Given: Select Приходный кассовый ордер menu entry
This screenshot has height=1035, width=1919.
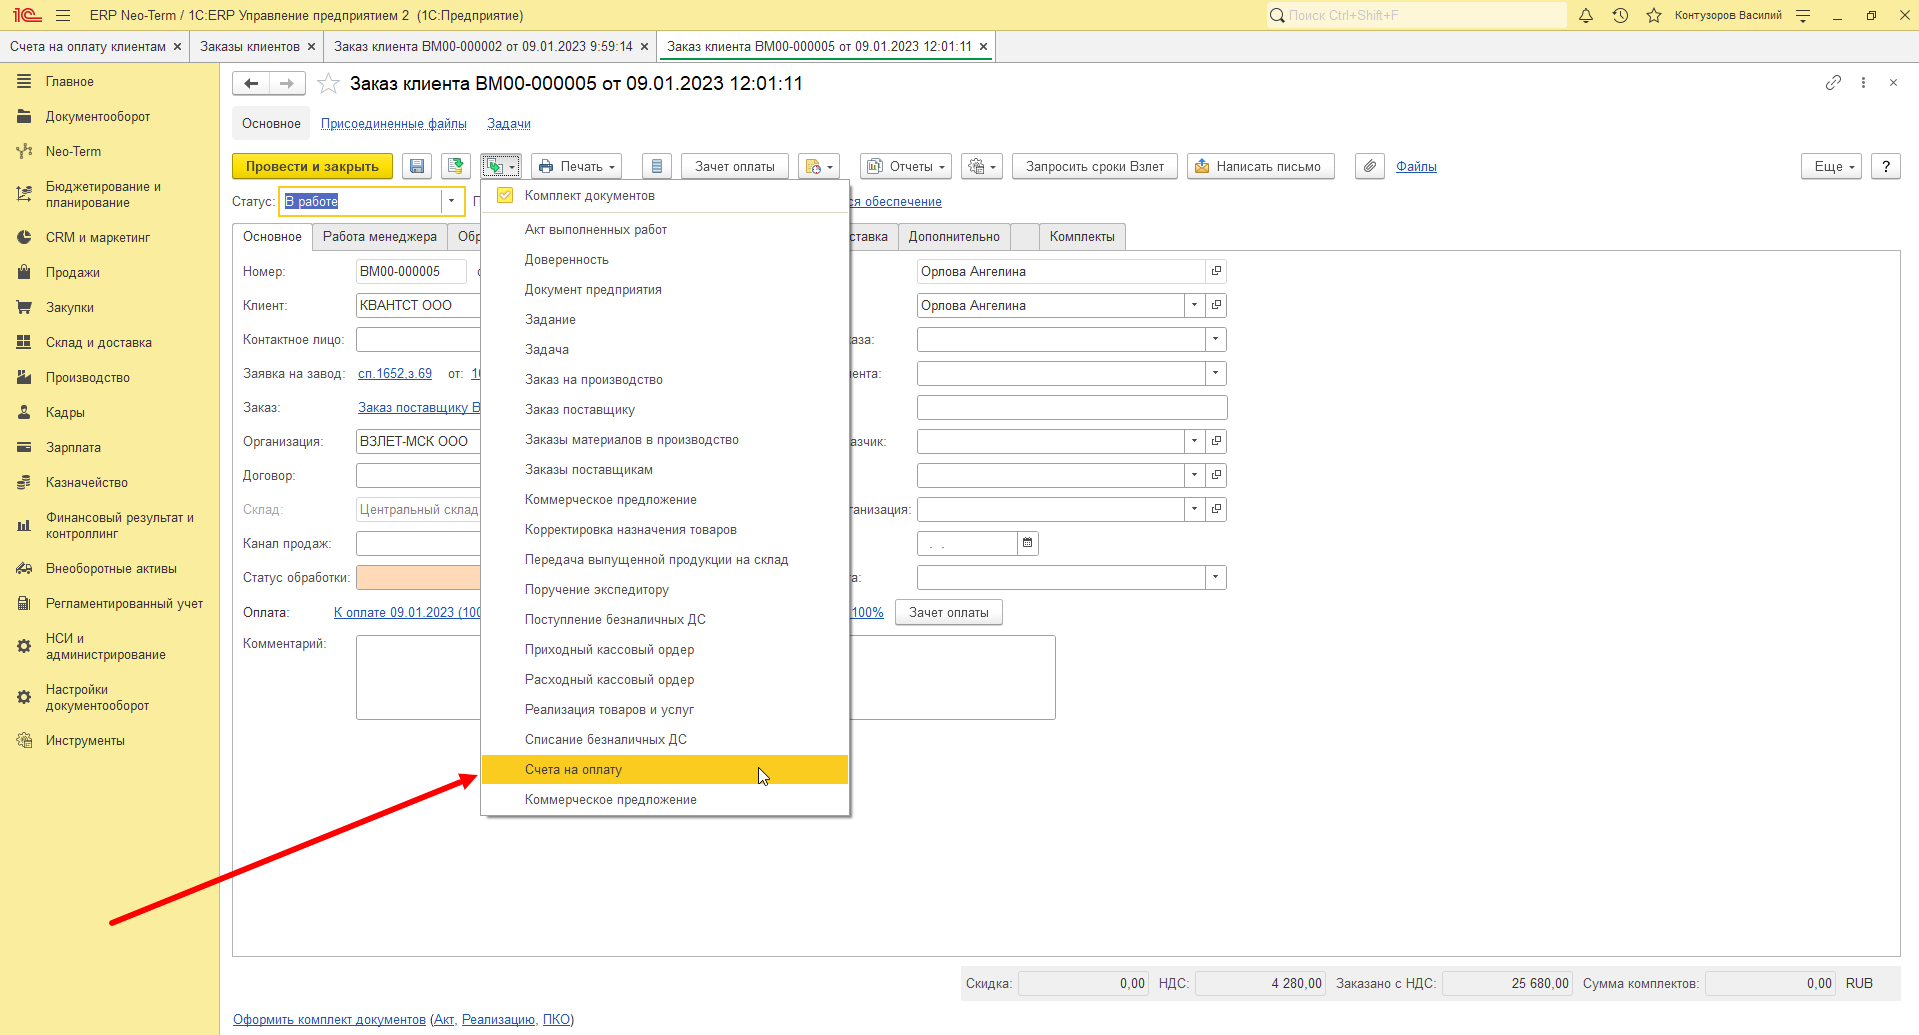Looking at the screenshot, I should tap(665, 649).
